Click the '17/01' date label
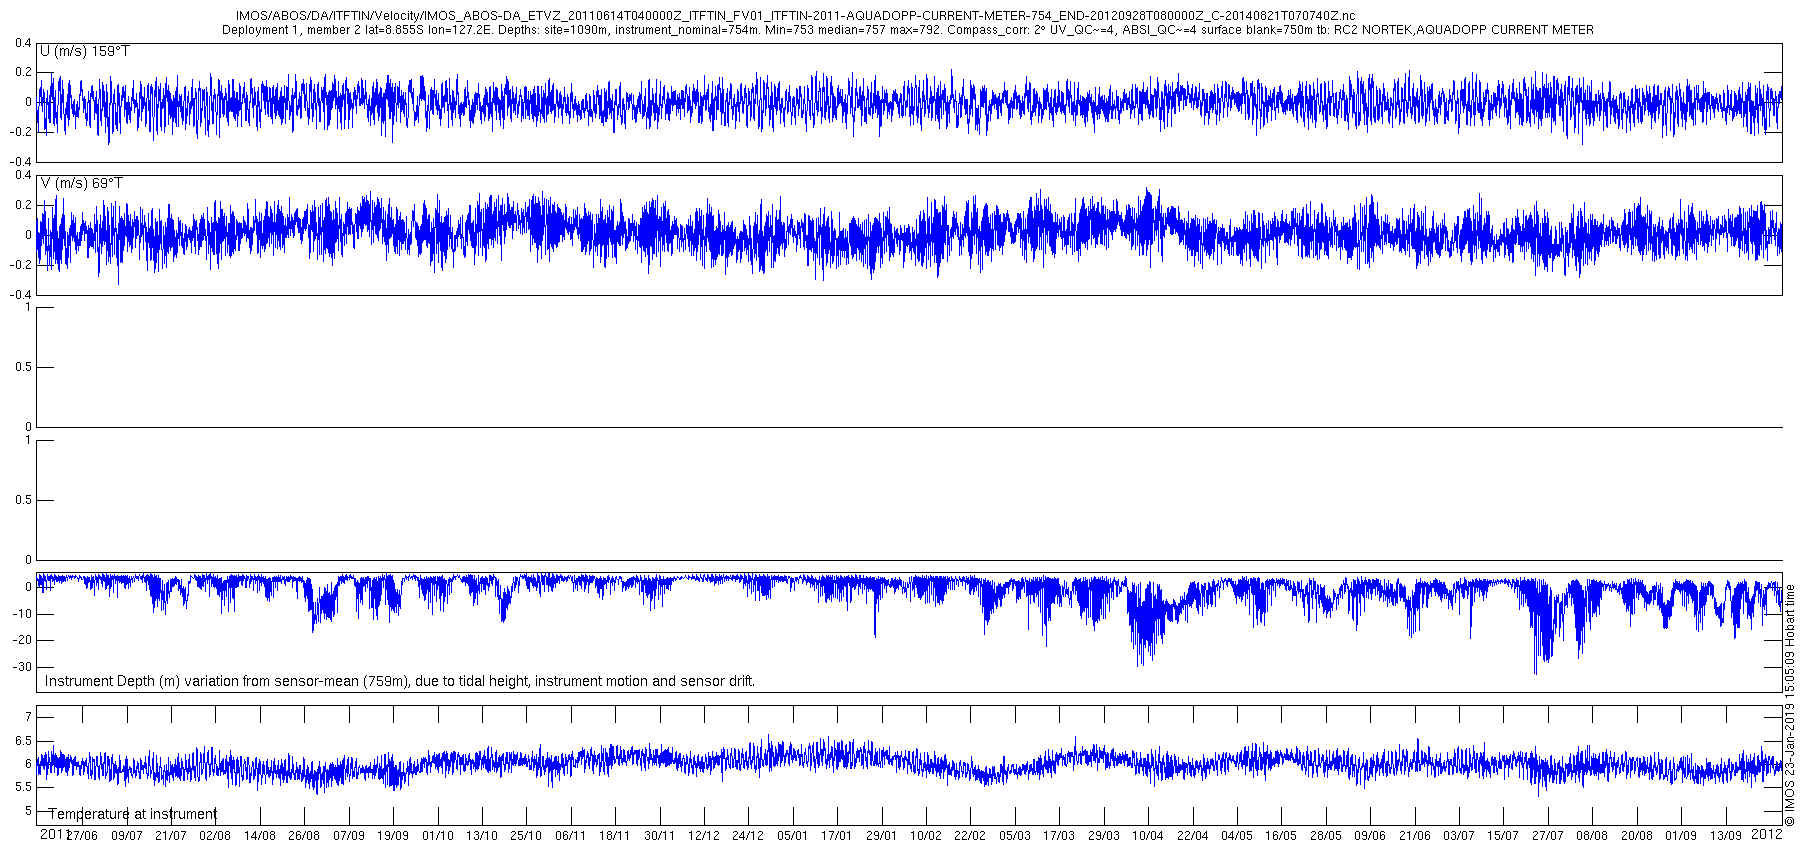 837,836
